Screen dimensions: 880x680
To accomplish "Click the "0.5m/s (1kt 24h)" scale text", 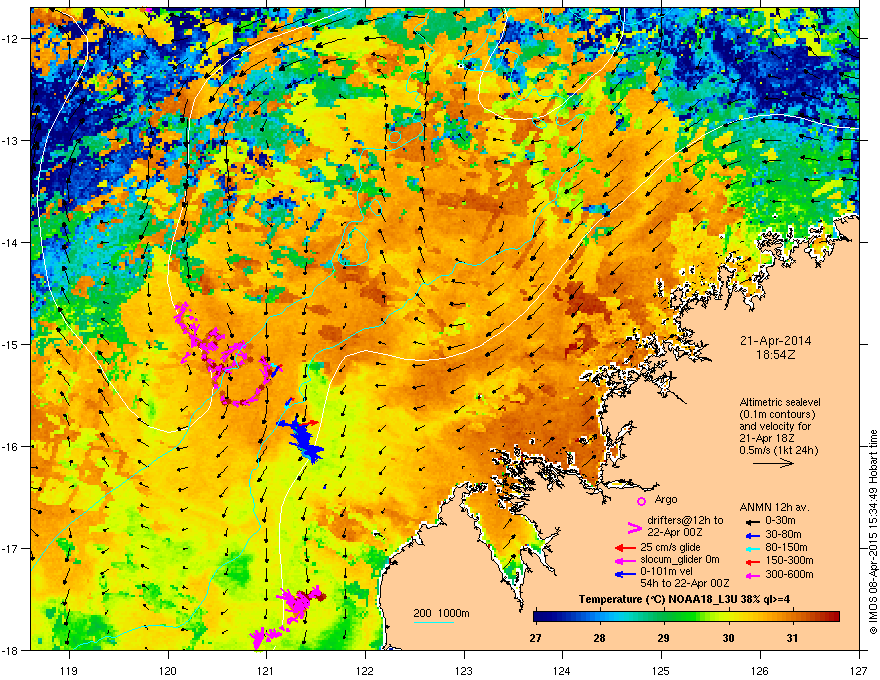I will coord(778,450).
